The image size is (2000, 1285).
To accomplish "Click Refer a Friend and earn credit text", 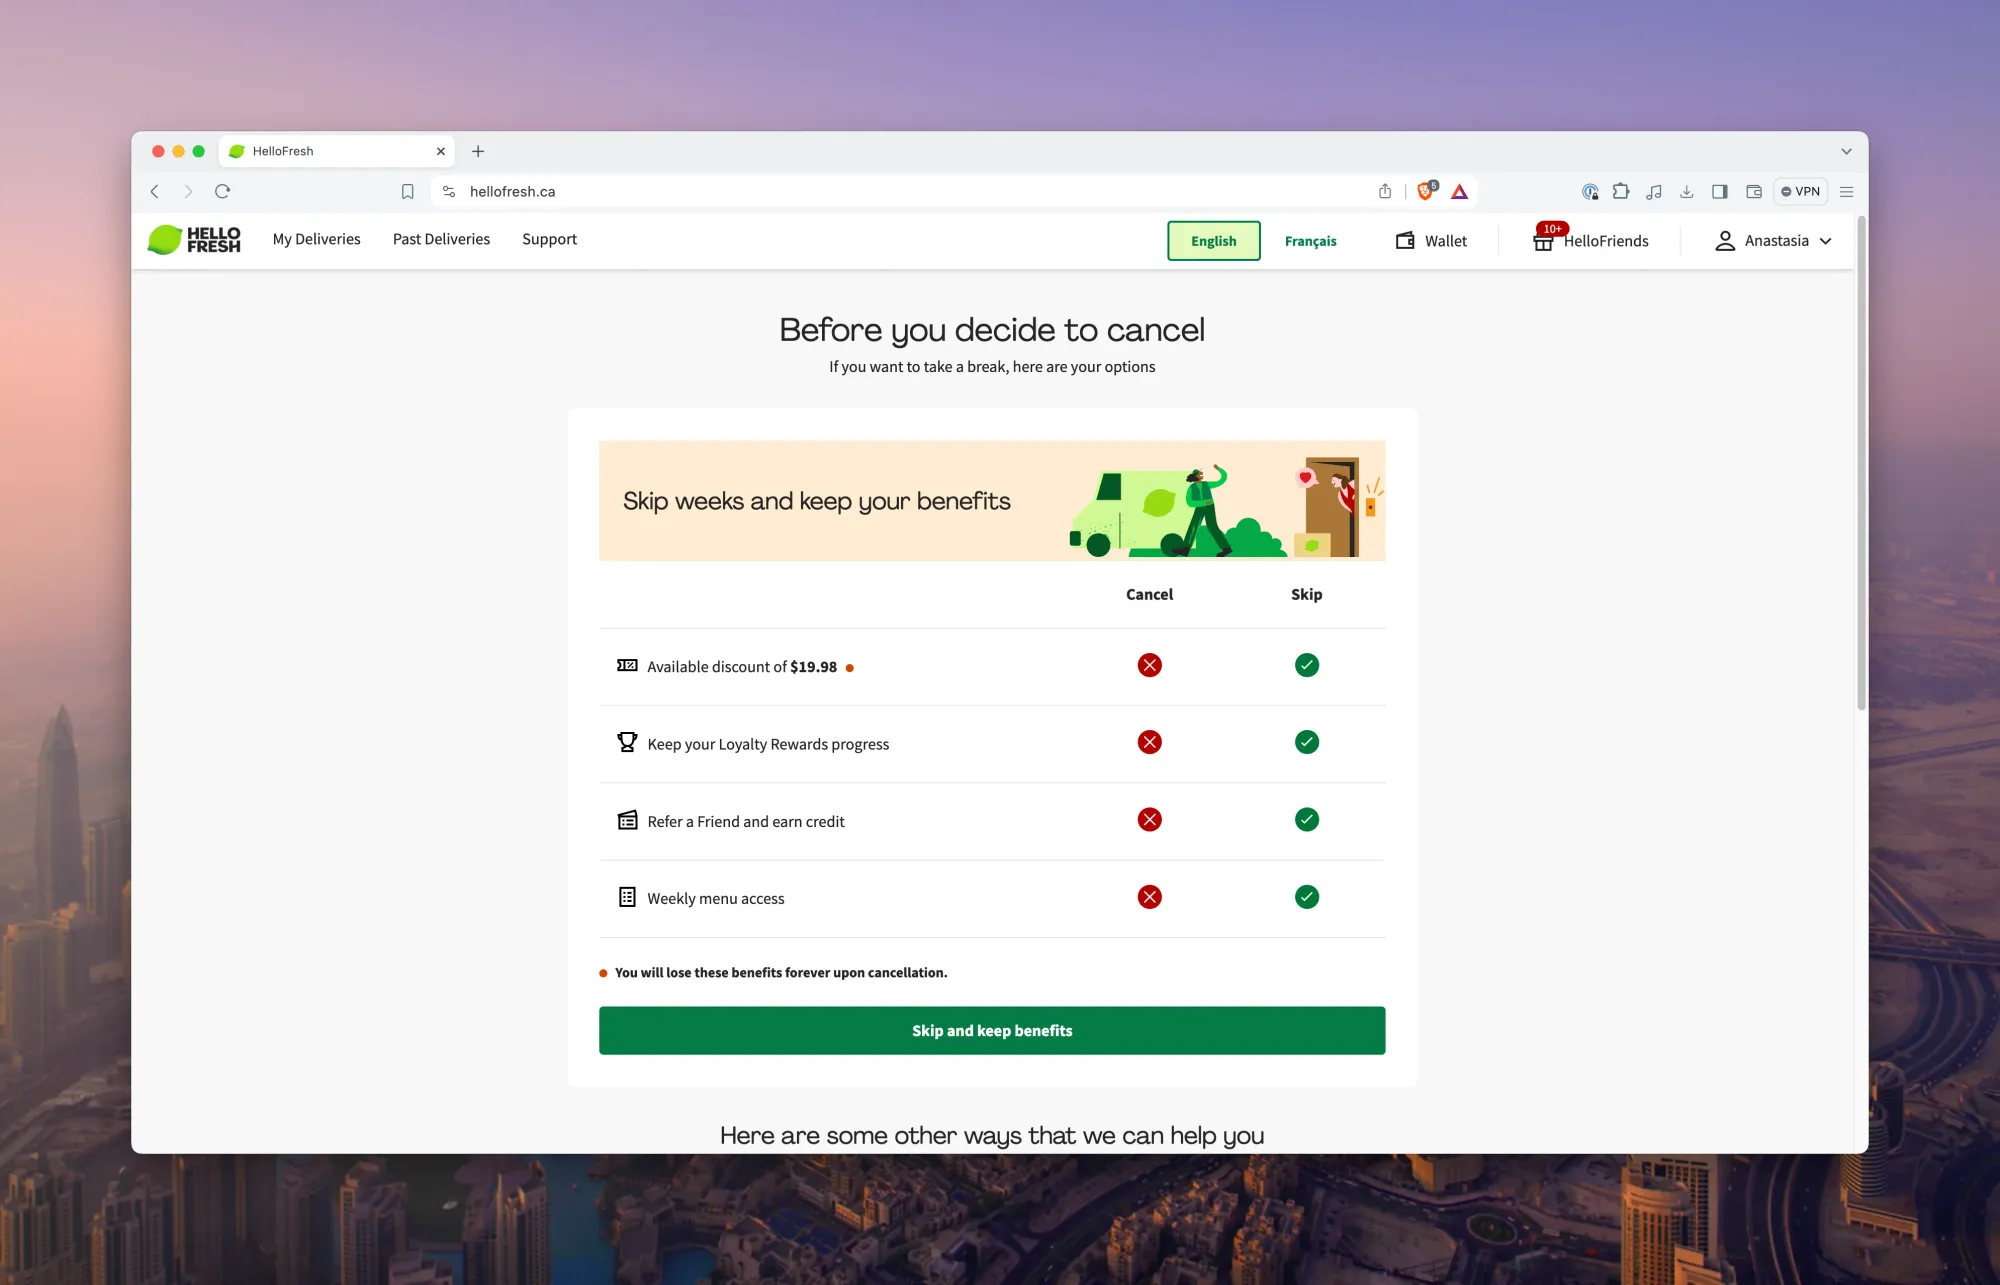I will click(x=746, y=821).
